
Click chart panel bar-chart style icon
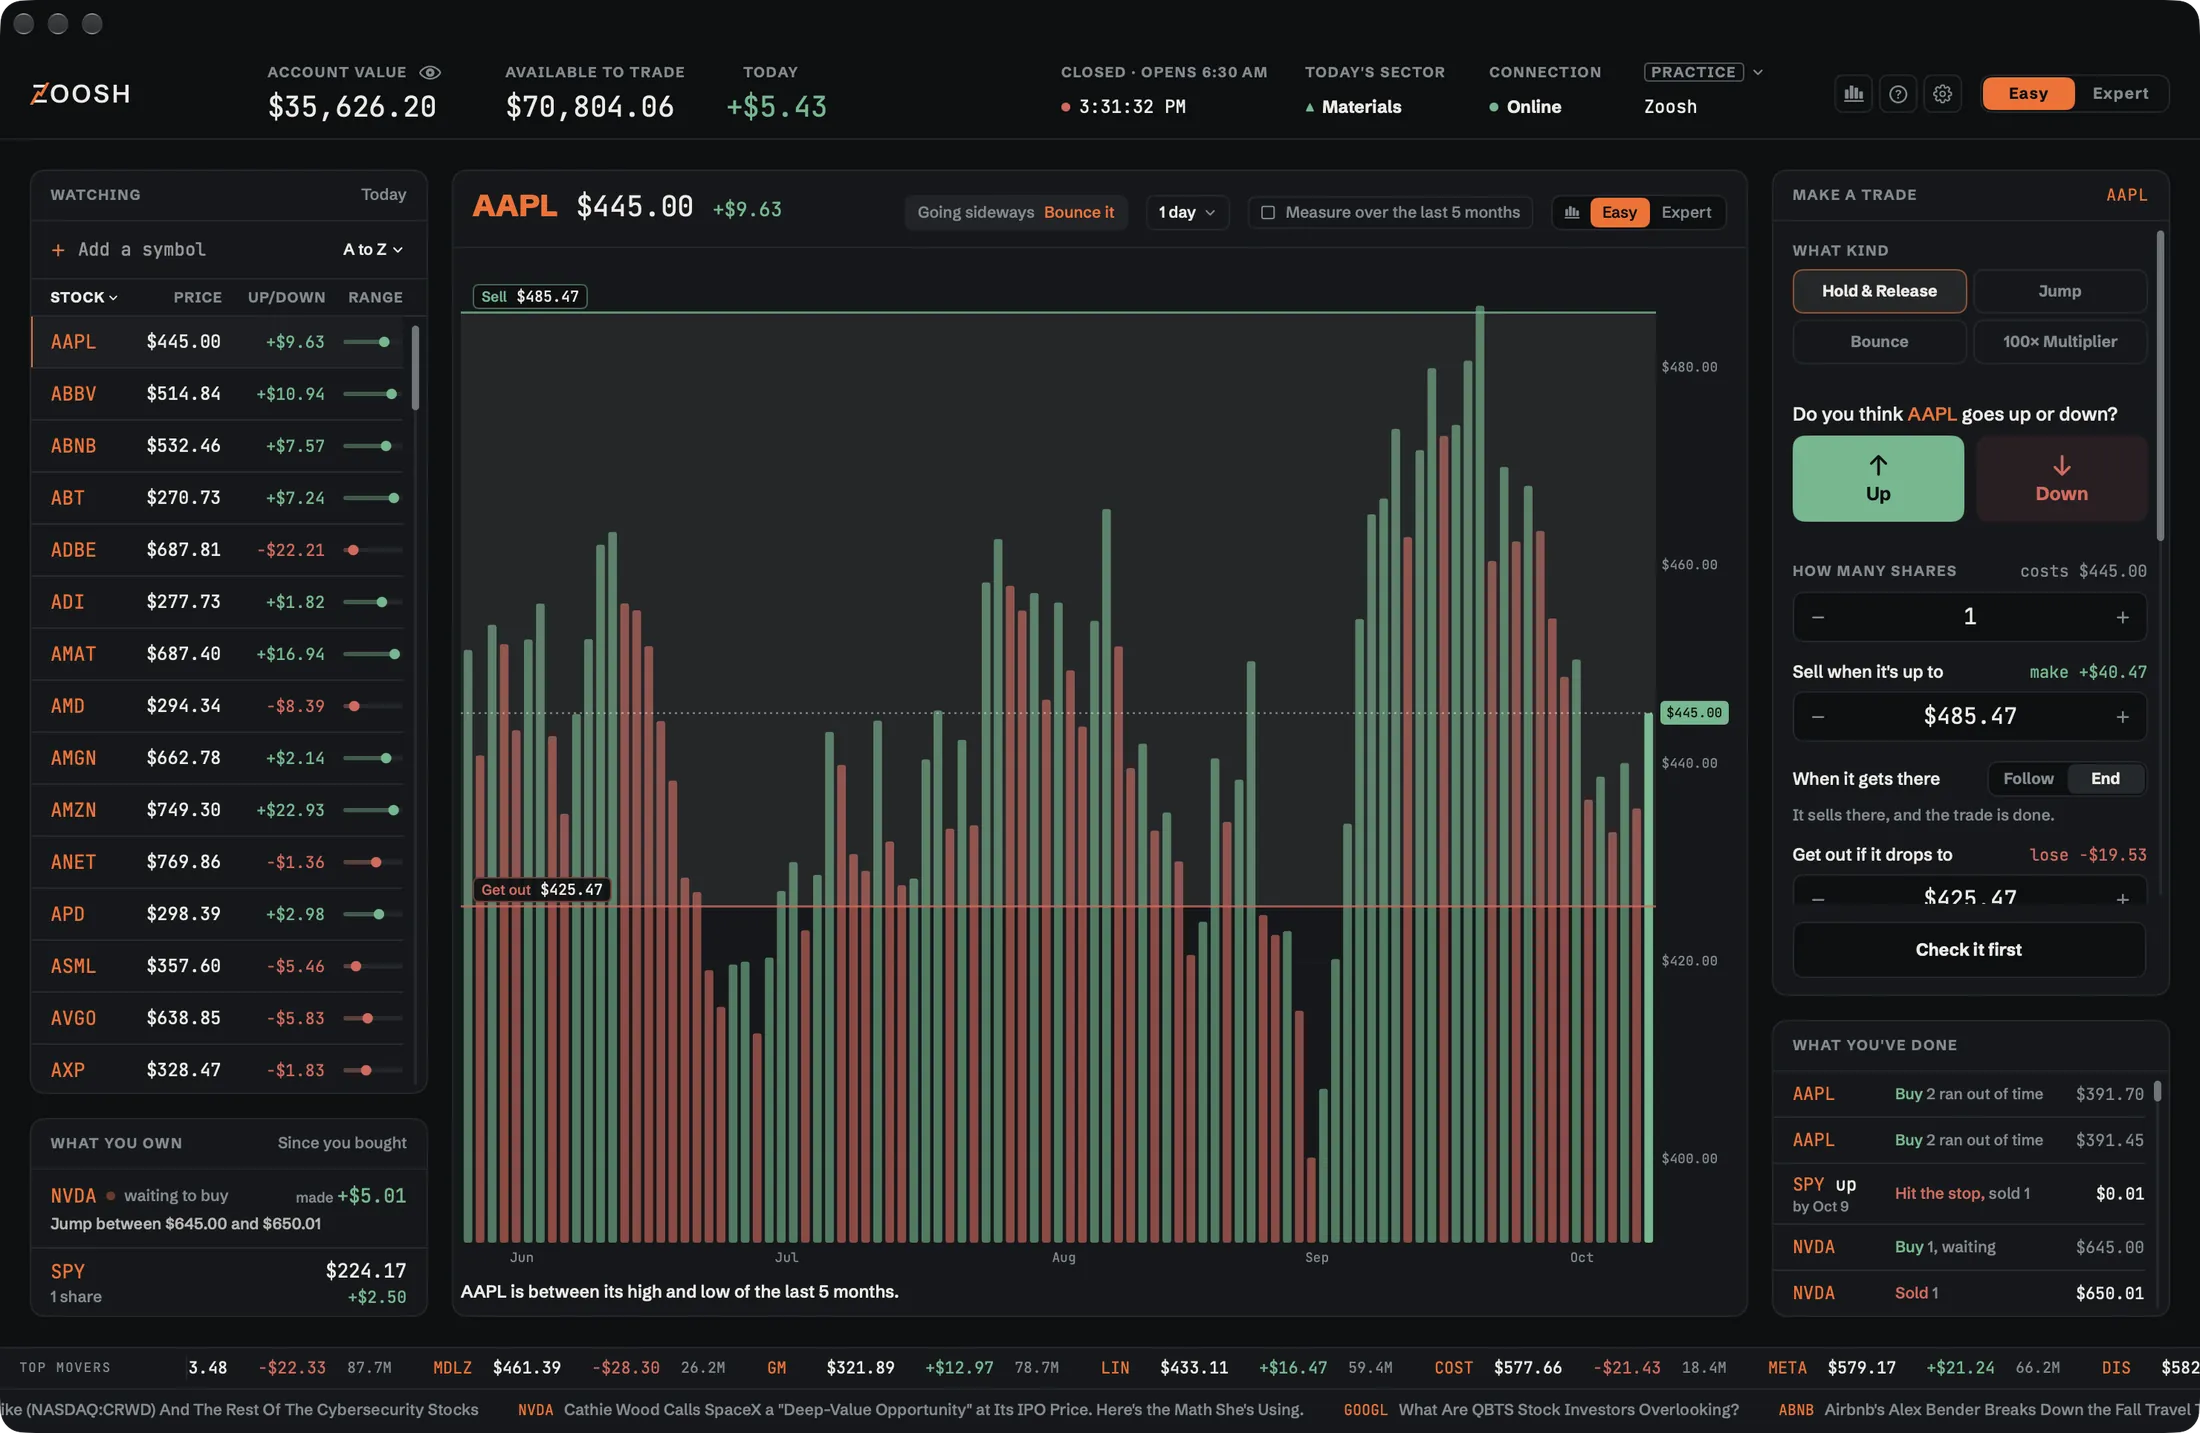[1572, 212]
